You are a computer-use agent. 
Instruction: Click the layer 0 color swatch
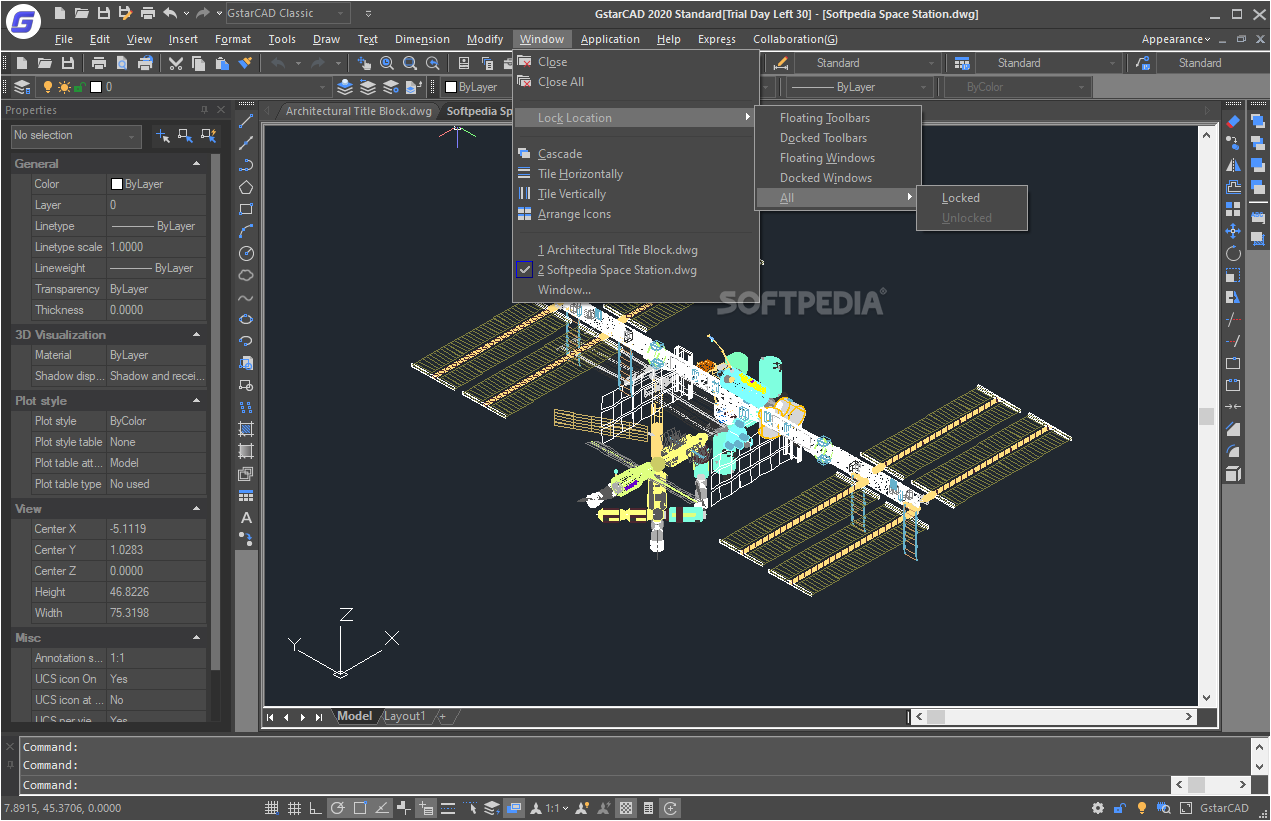click(x=96, y=87)
